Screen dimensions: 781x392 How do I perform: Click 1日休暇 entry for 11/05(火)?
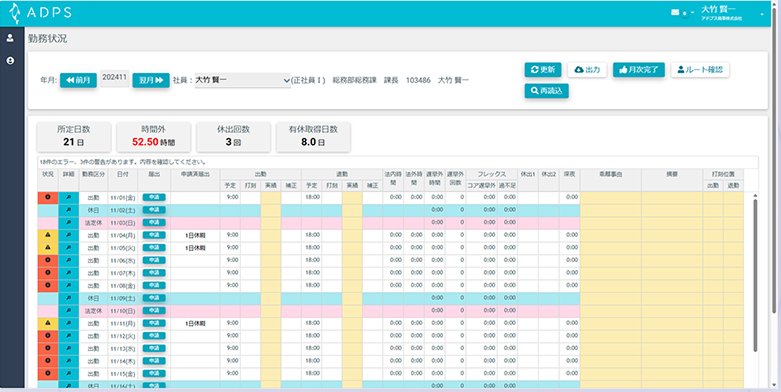[195, 248]
